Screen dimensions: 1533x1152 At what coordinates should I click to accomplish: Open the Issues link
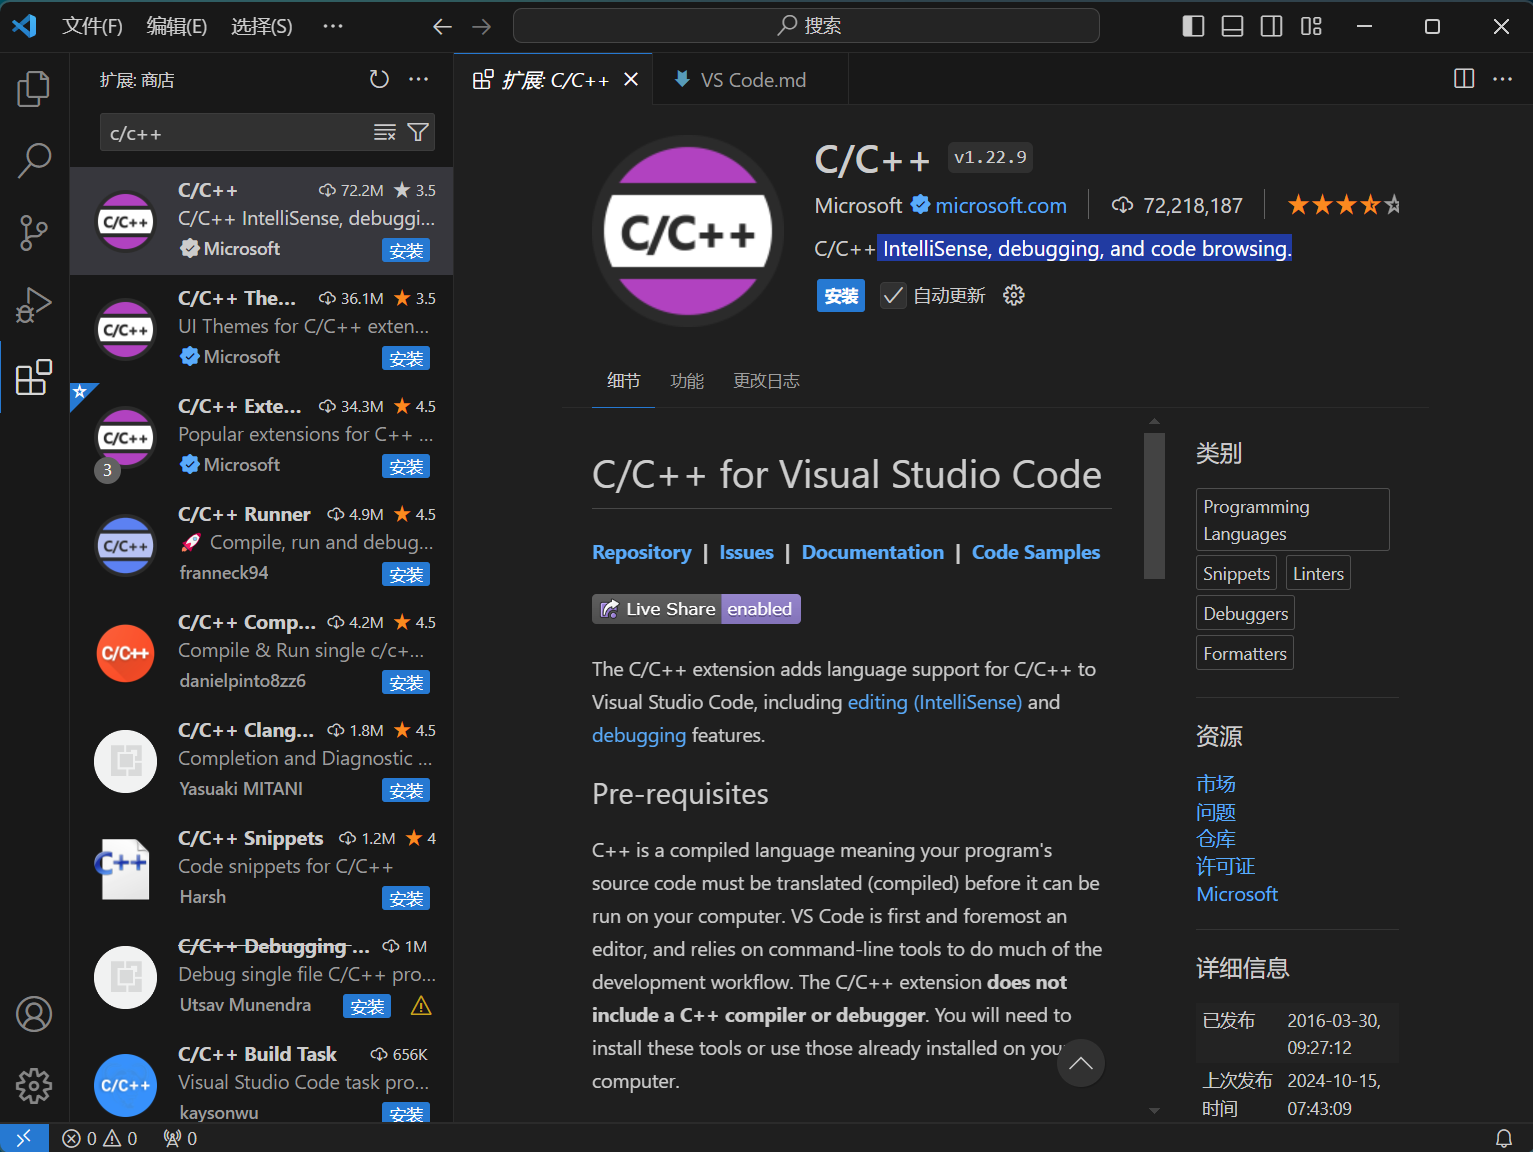tap(746, 552)
